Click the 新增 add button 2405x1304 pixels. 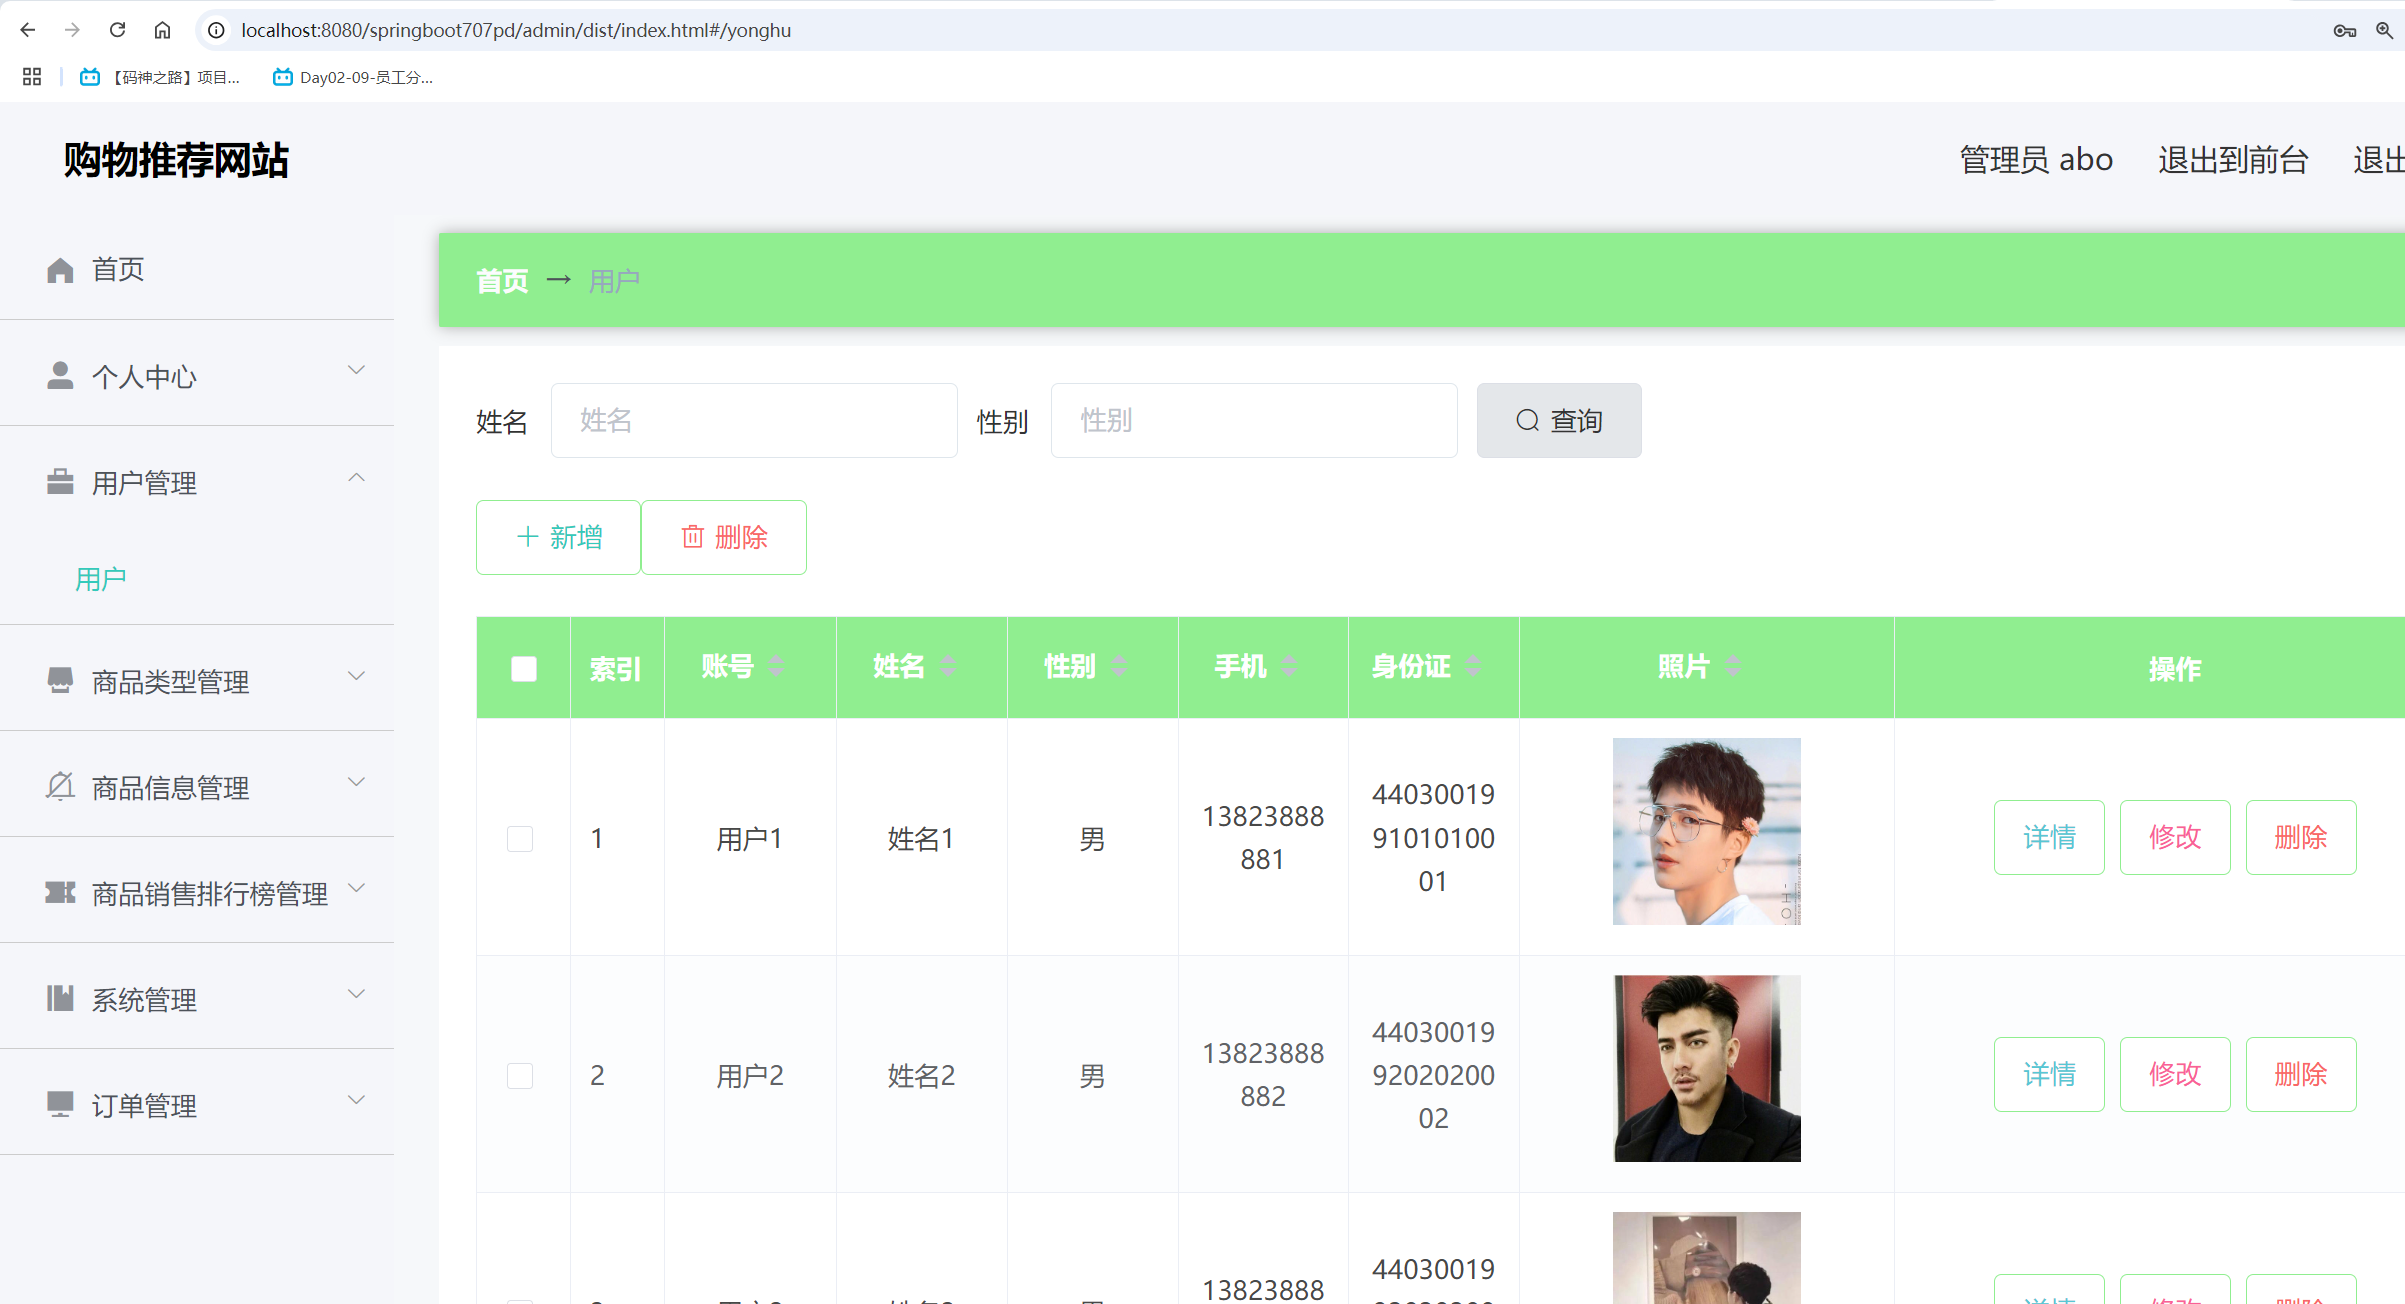pos(558,537)
